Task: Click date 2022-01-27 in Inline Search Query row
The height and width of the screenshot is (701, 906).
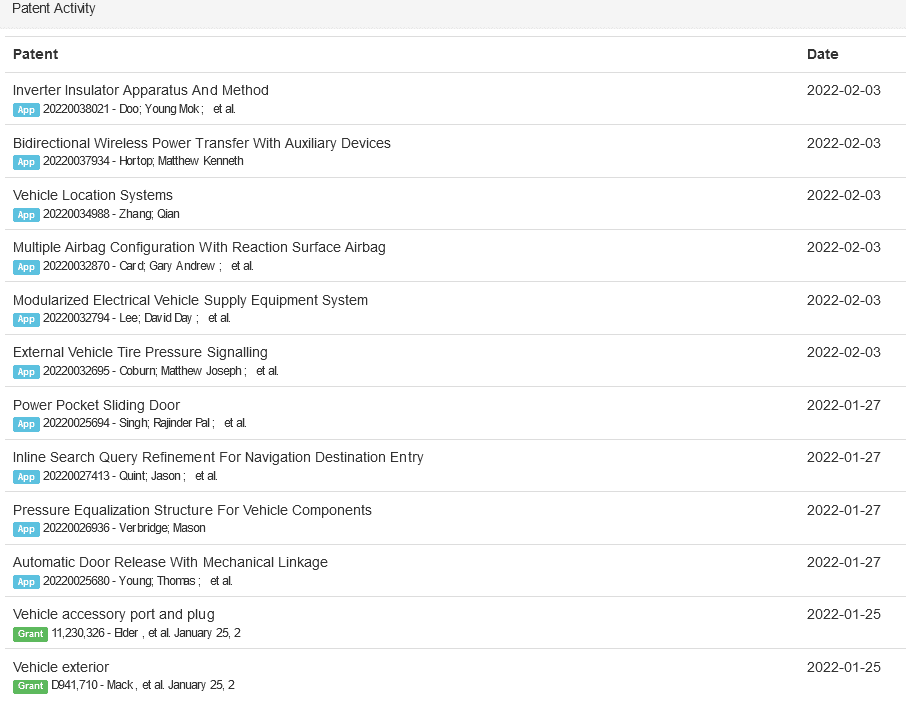Action: [x=844, y=457]
